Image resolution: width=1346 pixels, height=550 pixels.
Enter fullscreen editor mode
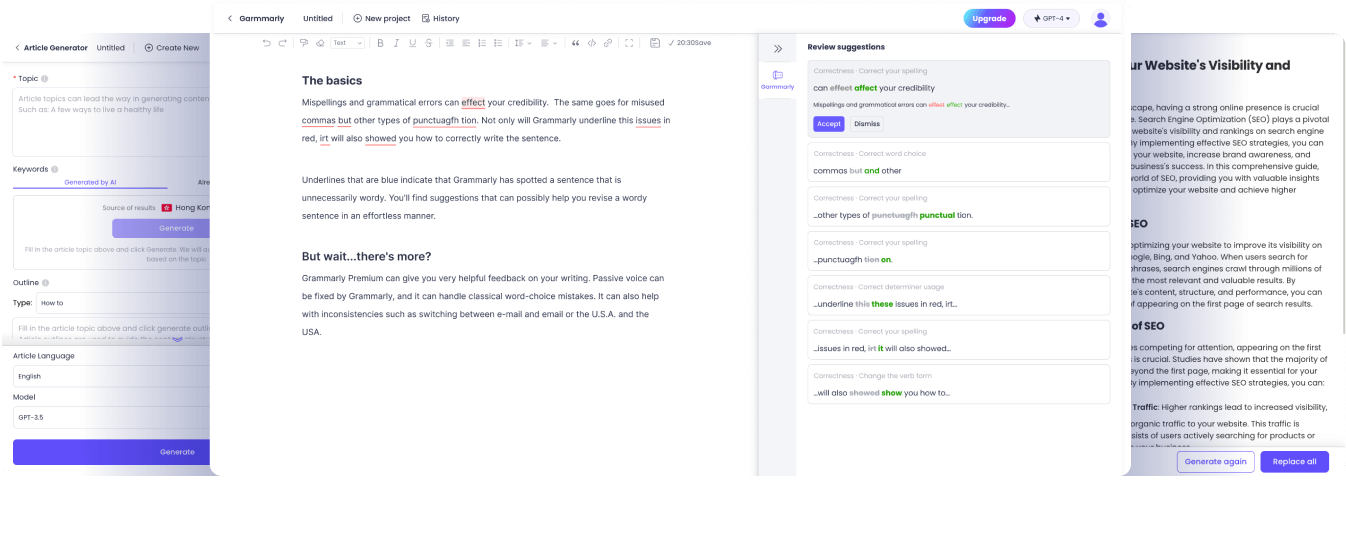[629, 43]
